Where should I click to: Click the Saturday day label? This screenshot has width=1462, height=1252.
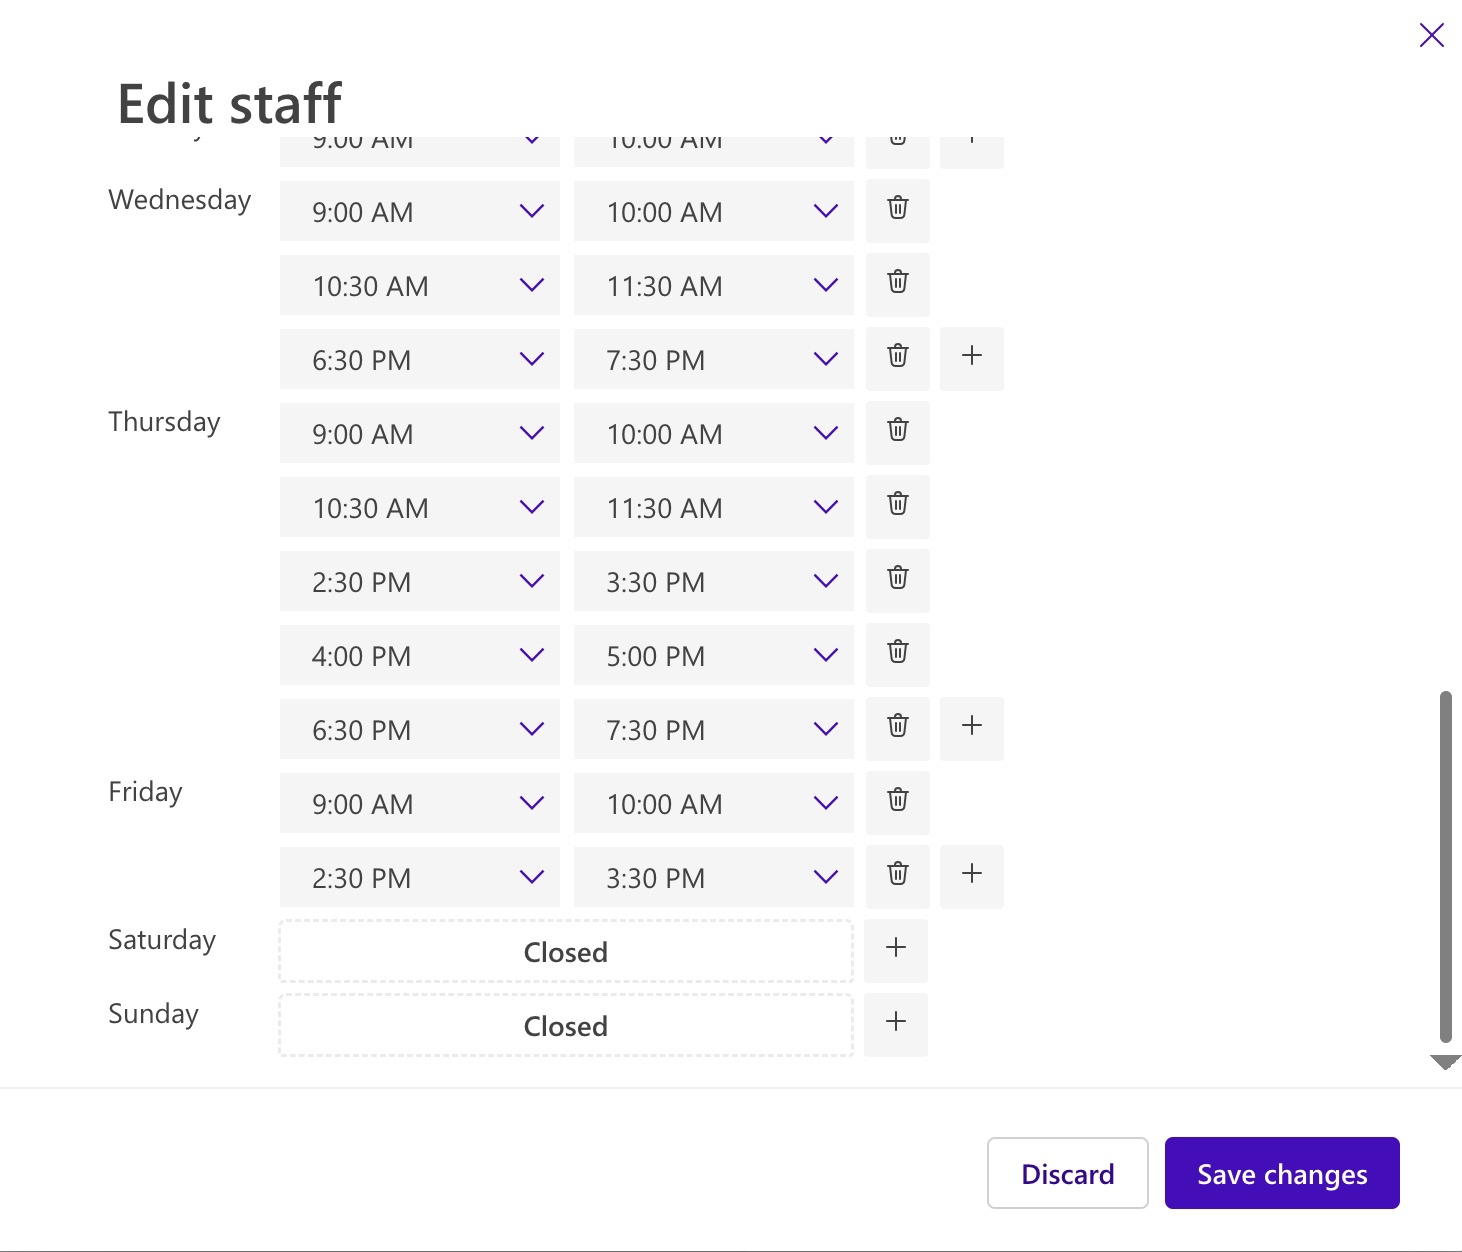(162, 940)
